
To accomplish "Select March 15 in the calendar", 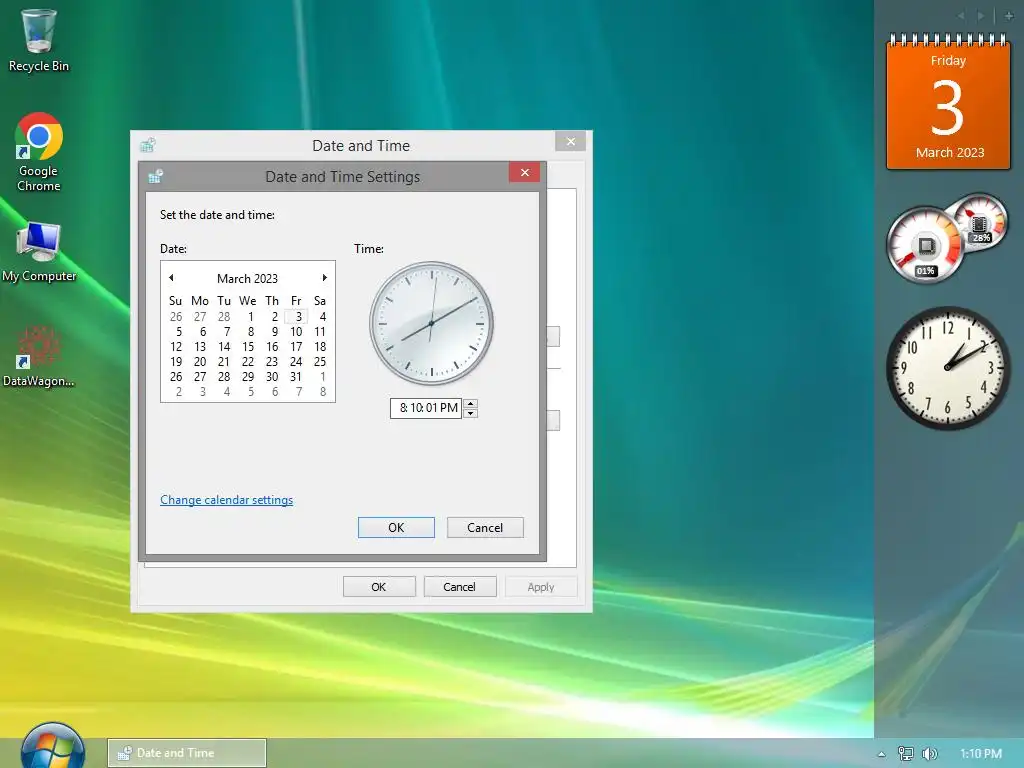I will pyautogui.click(x=248, y=347).
